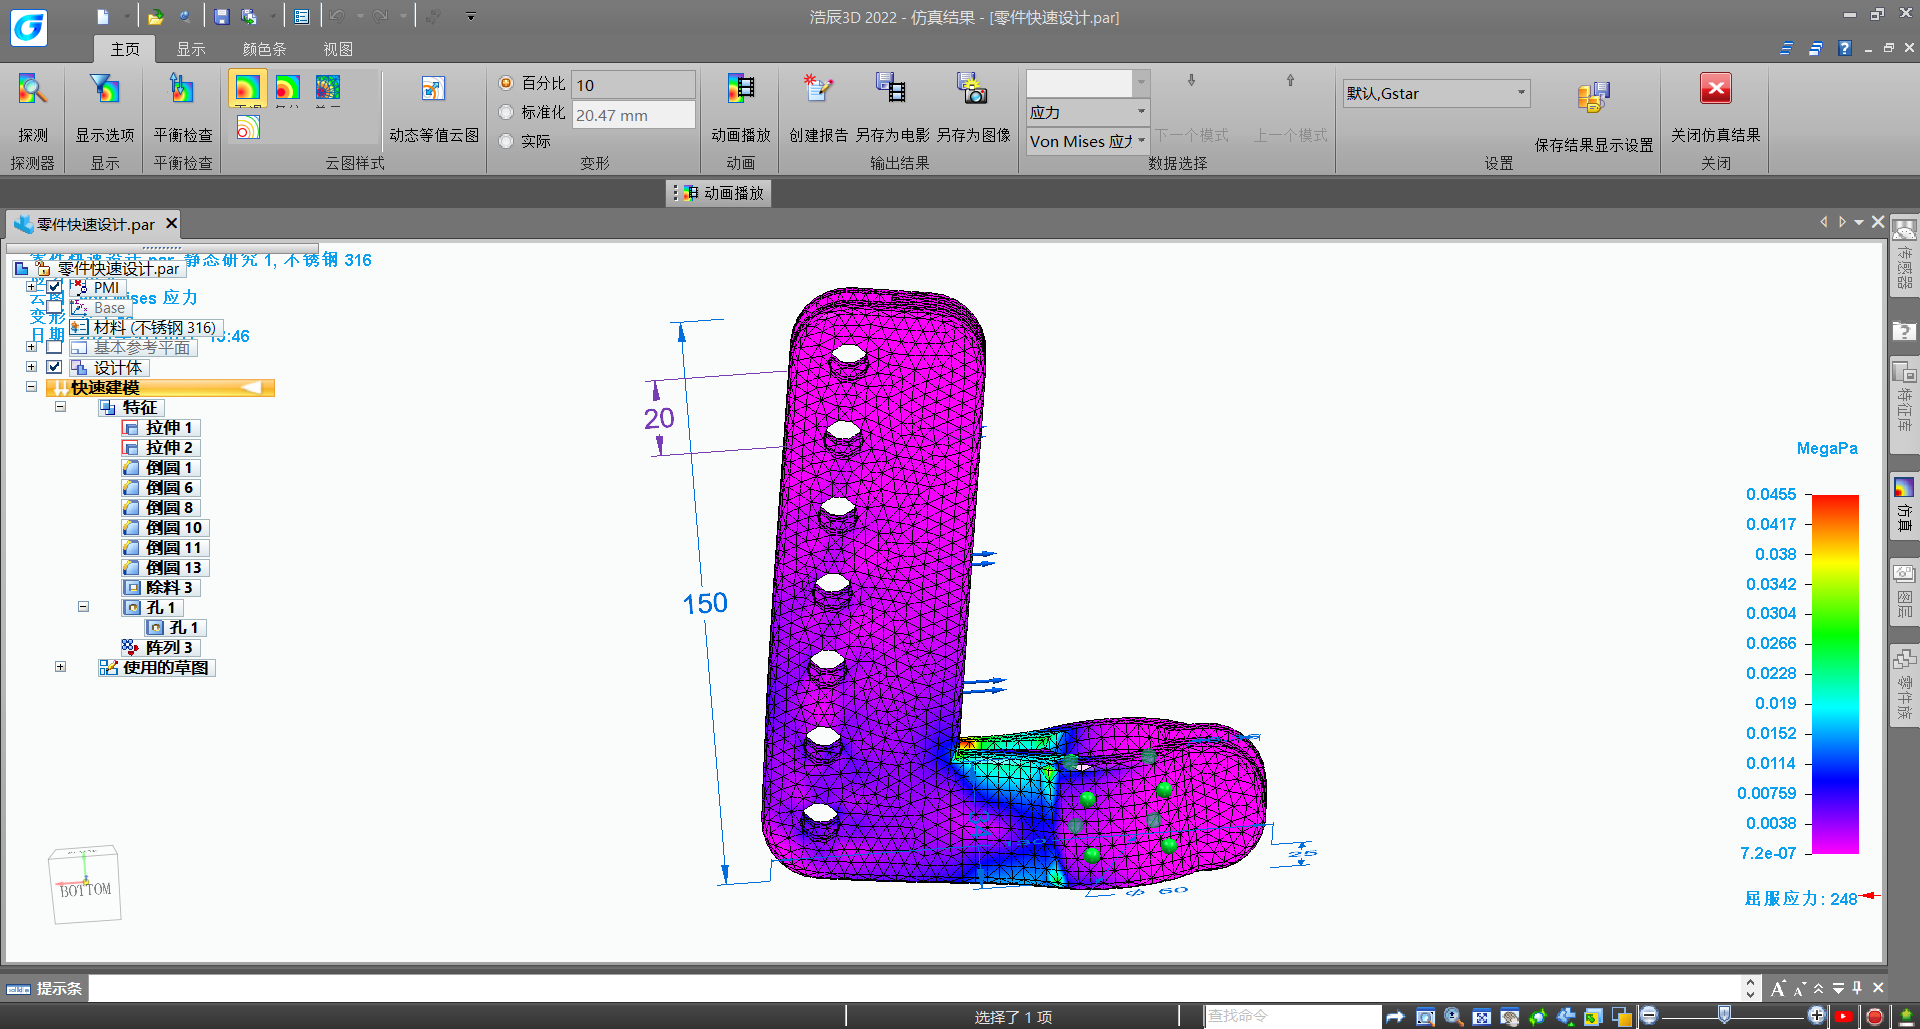Switch to the 显示 ribbon tab
The height and width of the screenshot is (1029, 1920).
pos(190,49)
